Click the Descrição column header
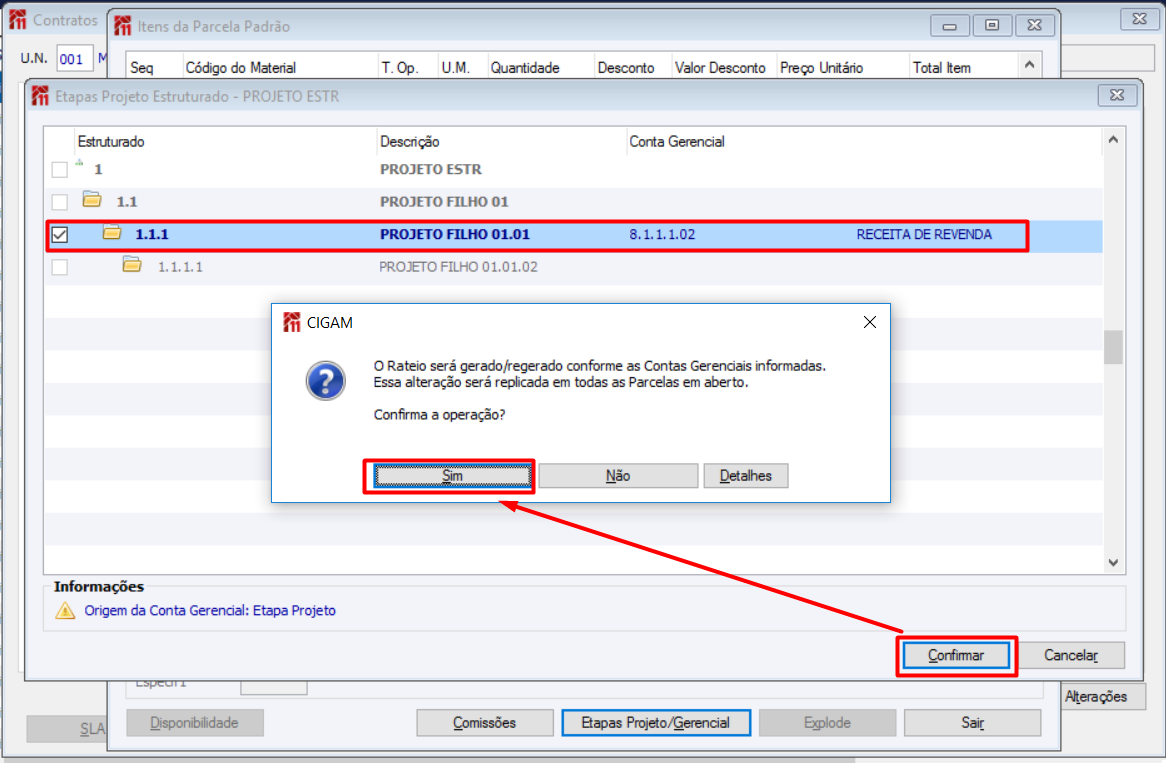The height and width of the screenshot is (763, 1166). pyautogui.click(x=410, y=141)
